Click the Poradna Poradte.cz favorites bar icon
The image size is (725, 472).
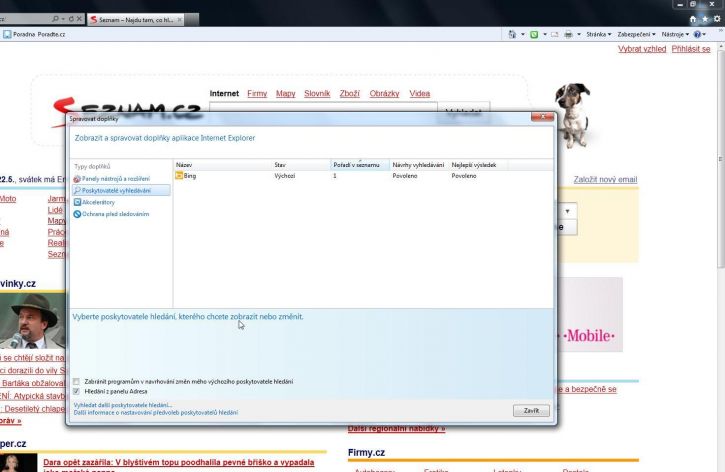pyautogui.click(x=7, y=34)
